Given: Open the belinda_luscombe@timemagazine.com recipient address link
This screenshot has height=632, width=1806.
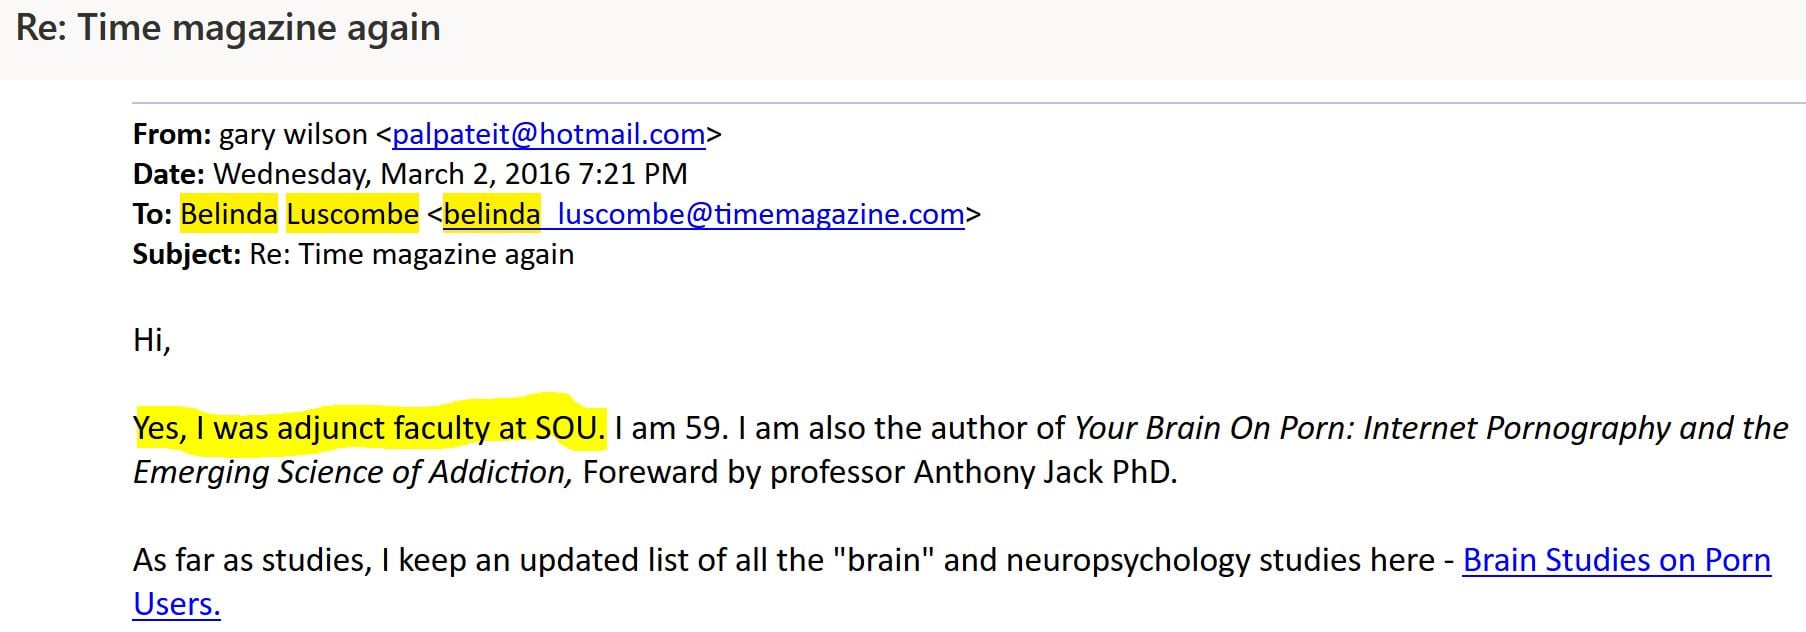Looking at the screenshot, I should [704, 214].
